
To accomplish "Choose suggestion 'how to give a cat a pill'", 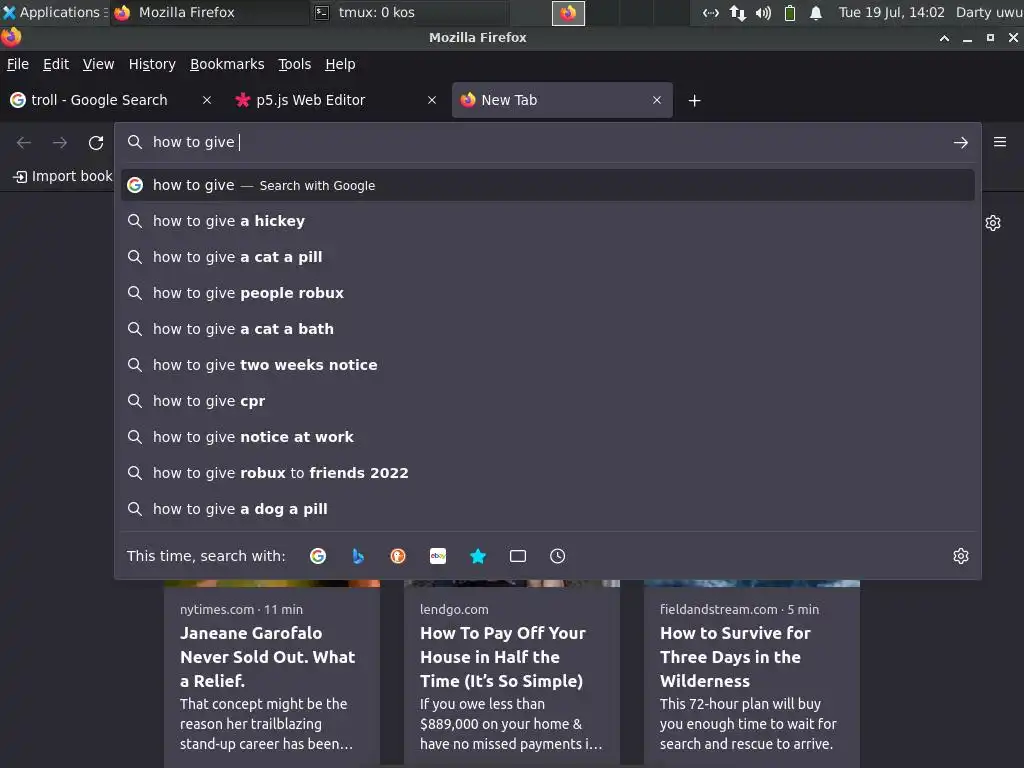I will pyautogui.click(x=547, y=257).
